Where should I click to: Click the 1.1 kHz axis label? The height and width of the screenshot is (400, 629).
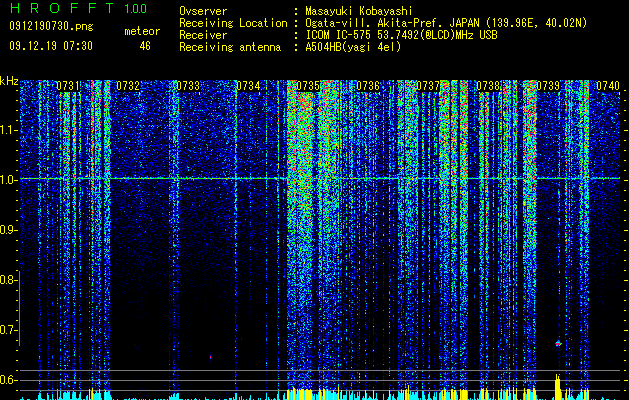(x=8, y=130)
